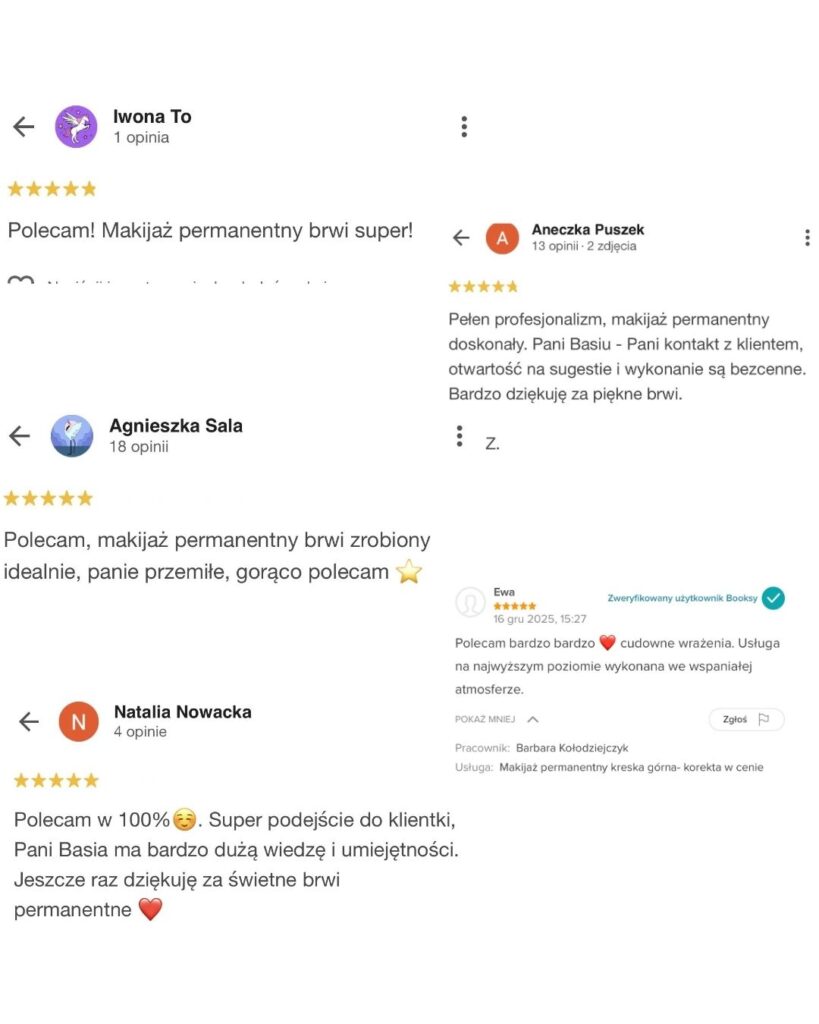Click the star rating under Agnieszka Sala
819x1024 pixels.
click(48, 498)
